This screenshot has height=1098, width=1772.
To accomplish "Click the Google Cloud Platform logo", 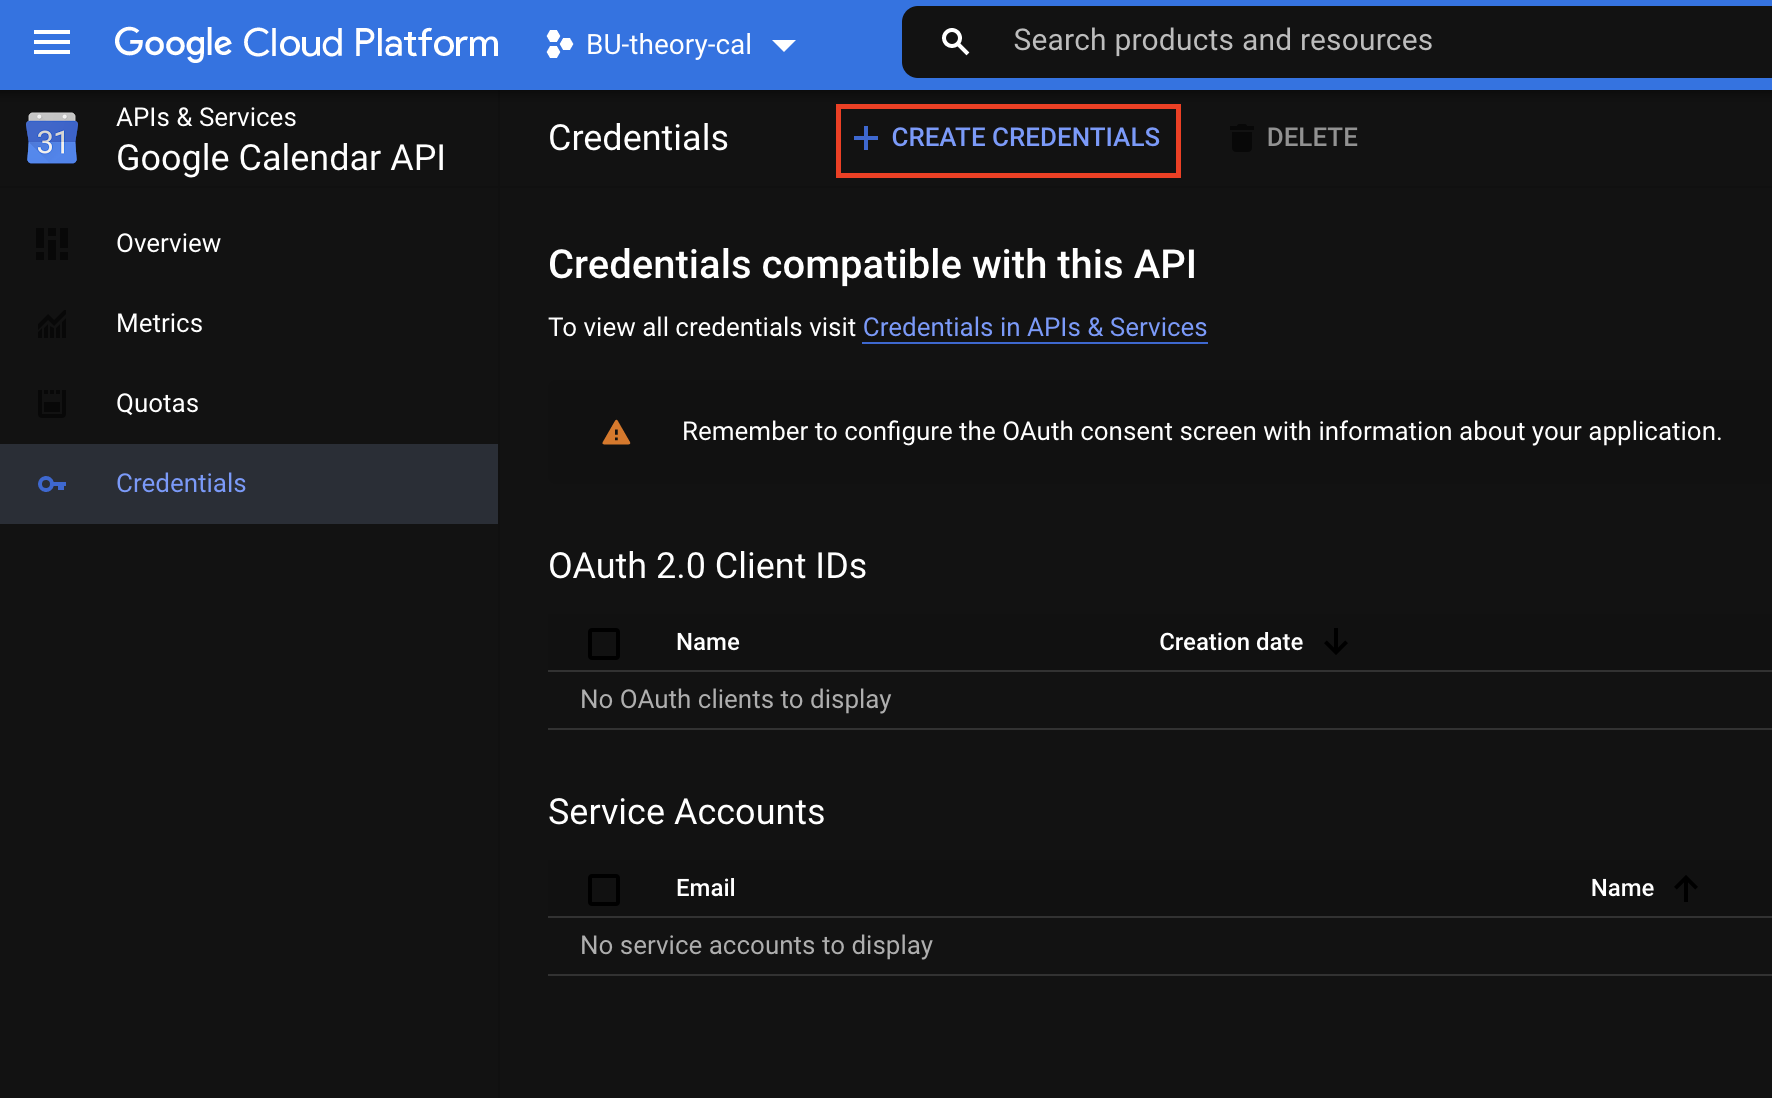I will (306, 43).
